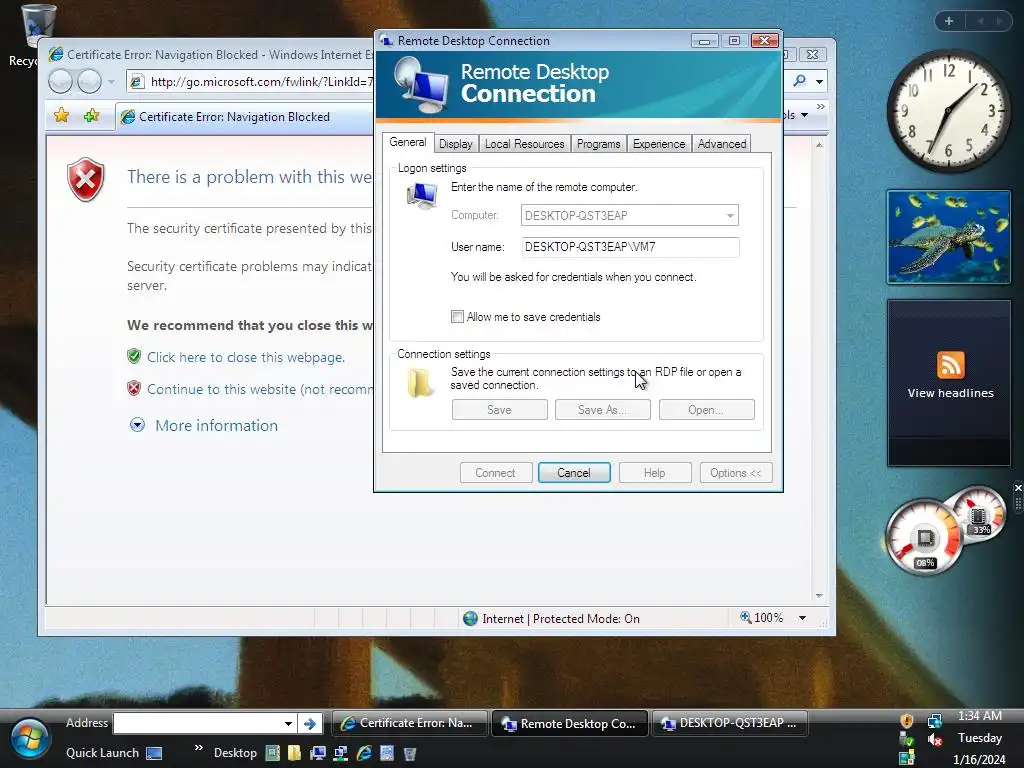This screenshot has width=1024, height=768.
Task: Open Recycle Bin icon in the Desktop toolbar
Action: point(409,753)
